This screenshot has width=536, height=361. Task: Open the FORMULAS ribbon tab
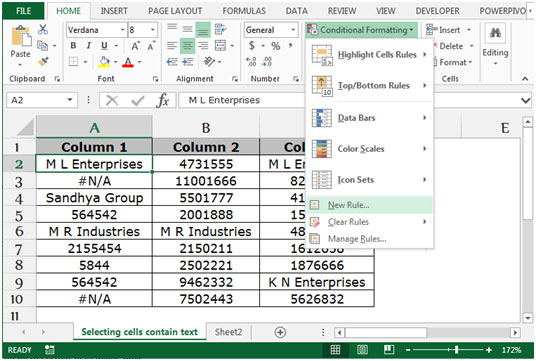coord(244,11)
